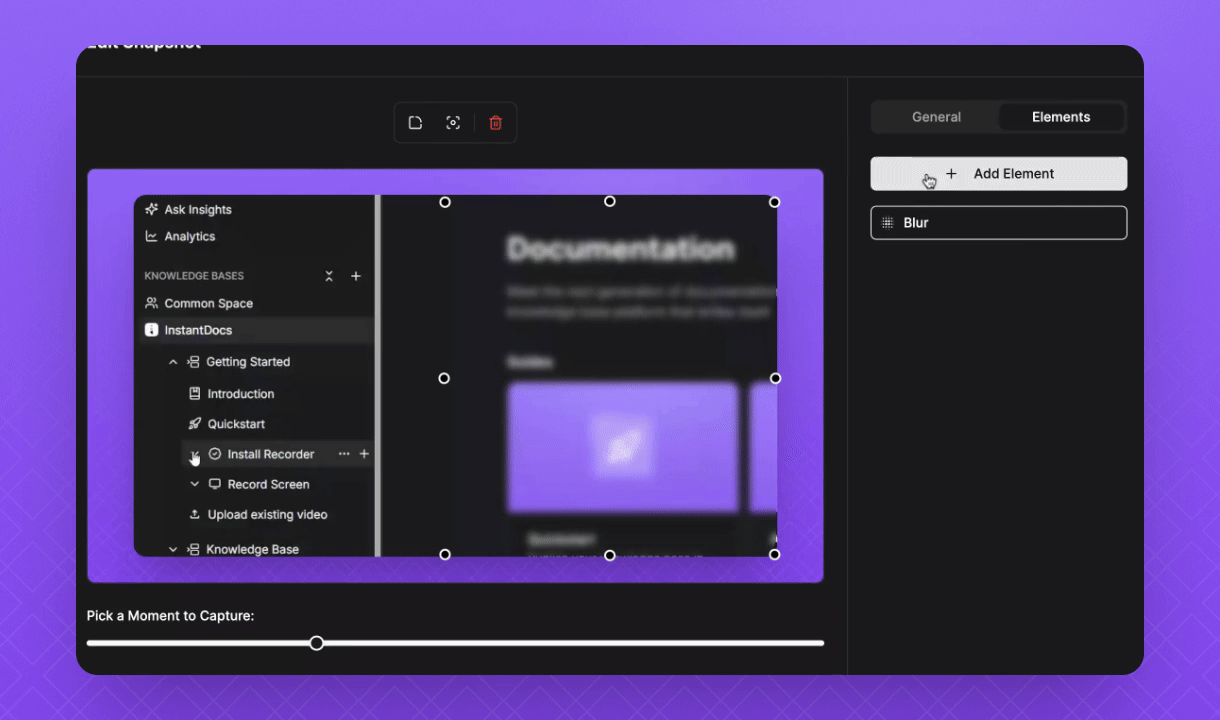Open Analytics in the preview sidebar
The image size is (1220, 720).
(x=189, y=237)
